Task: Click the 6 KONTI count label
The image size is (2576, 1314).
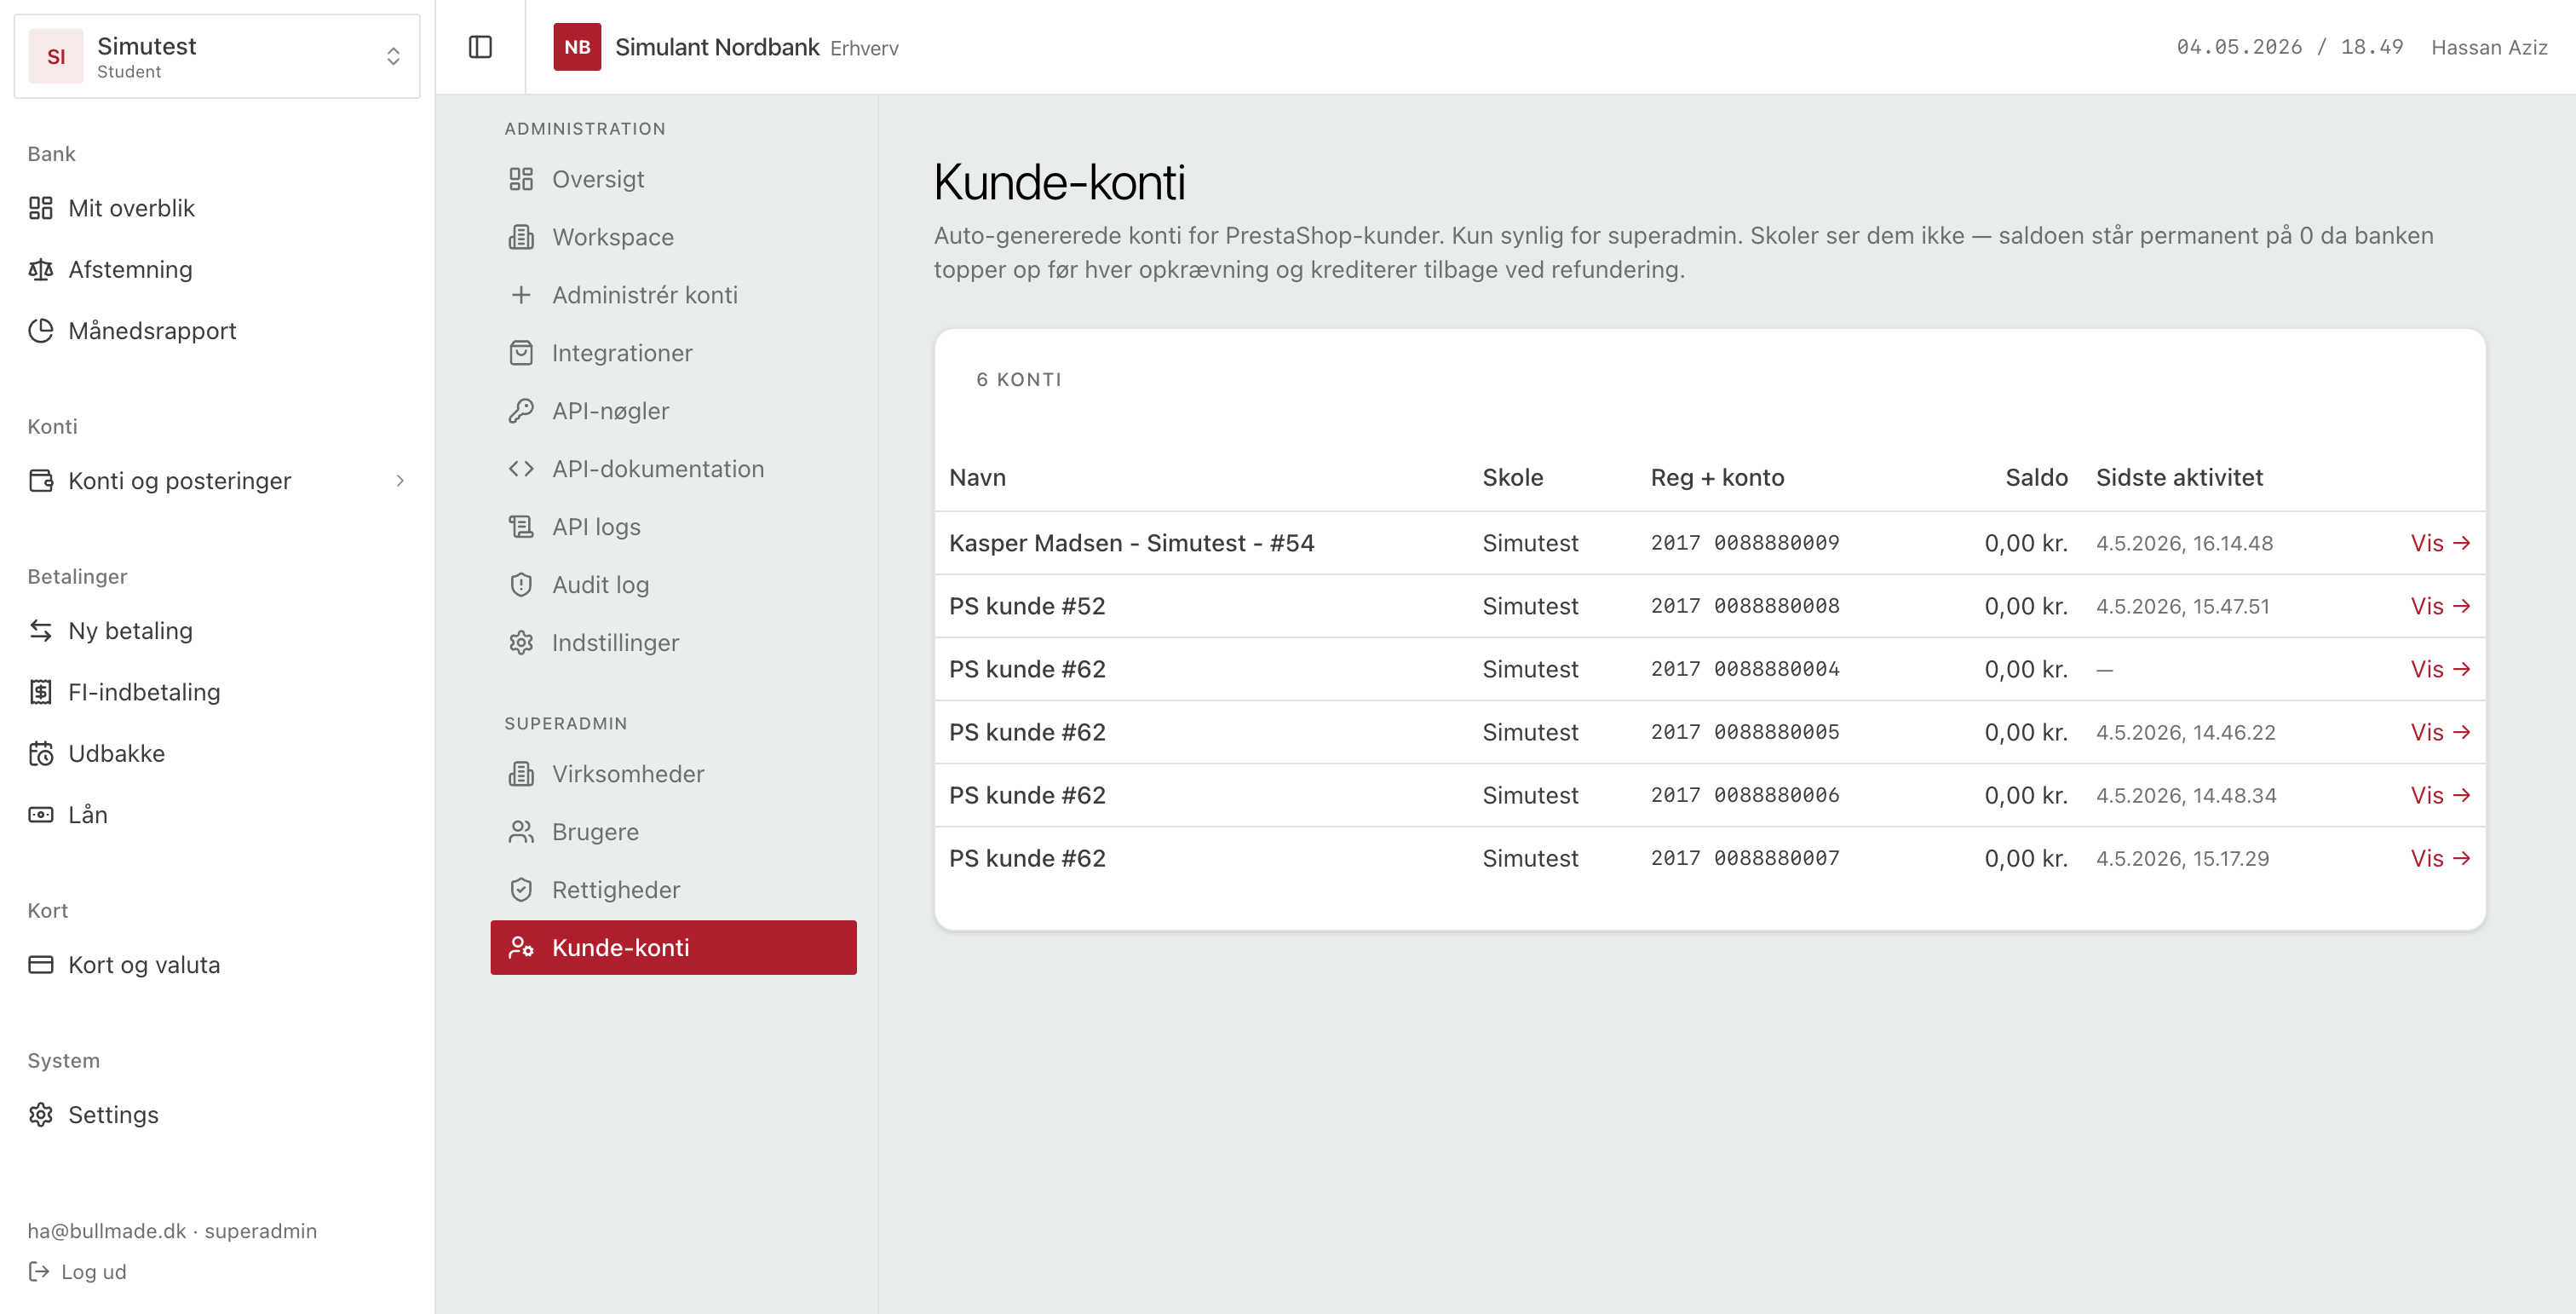Action: pos(1018,379)
